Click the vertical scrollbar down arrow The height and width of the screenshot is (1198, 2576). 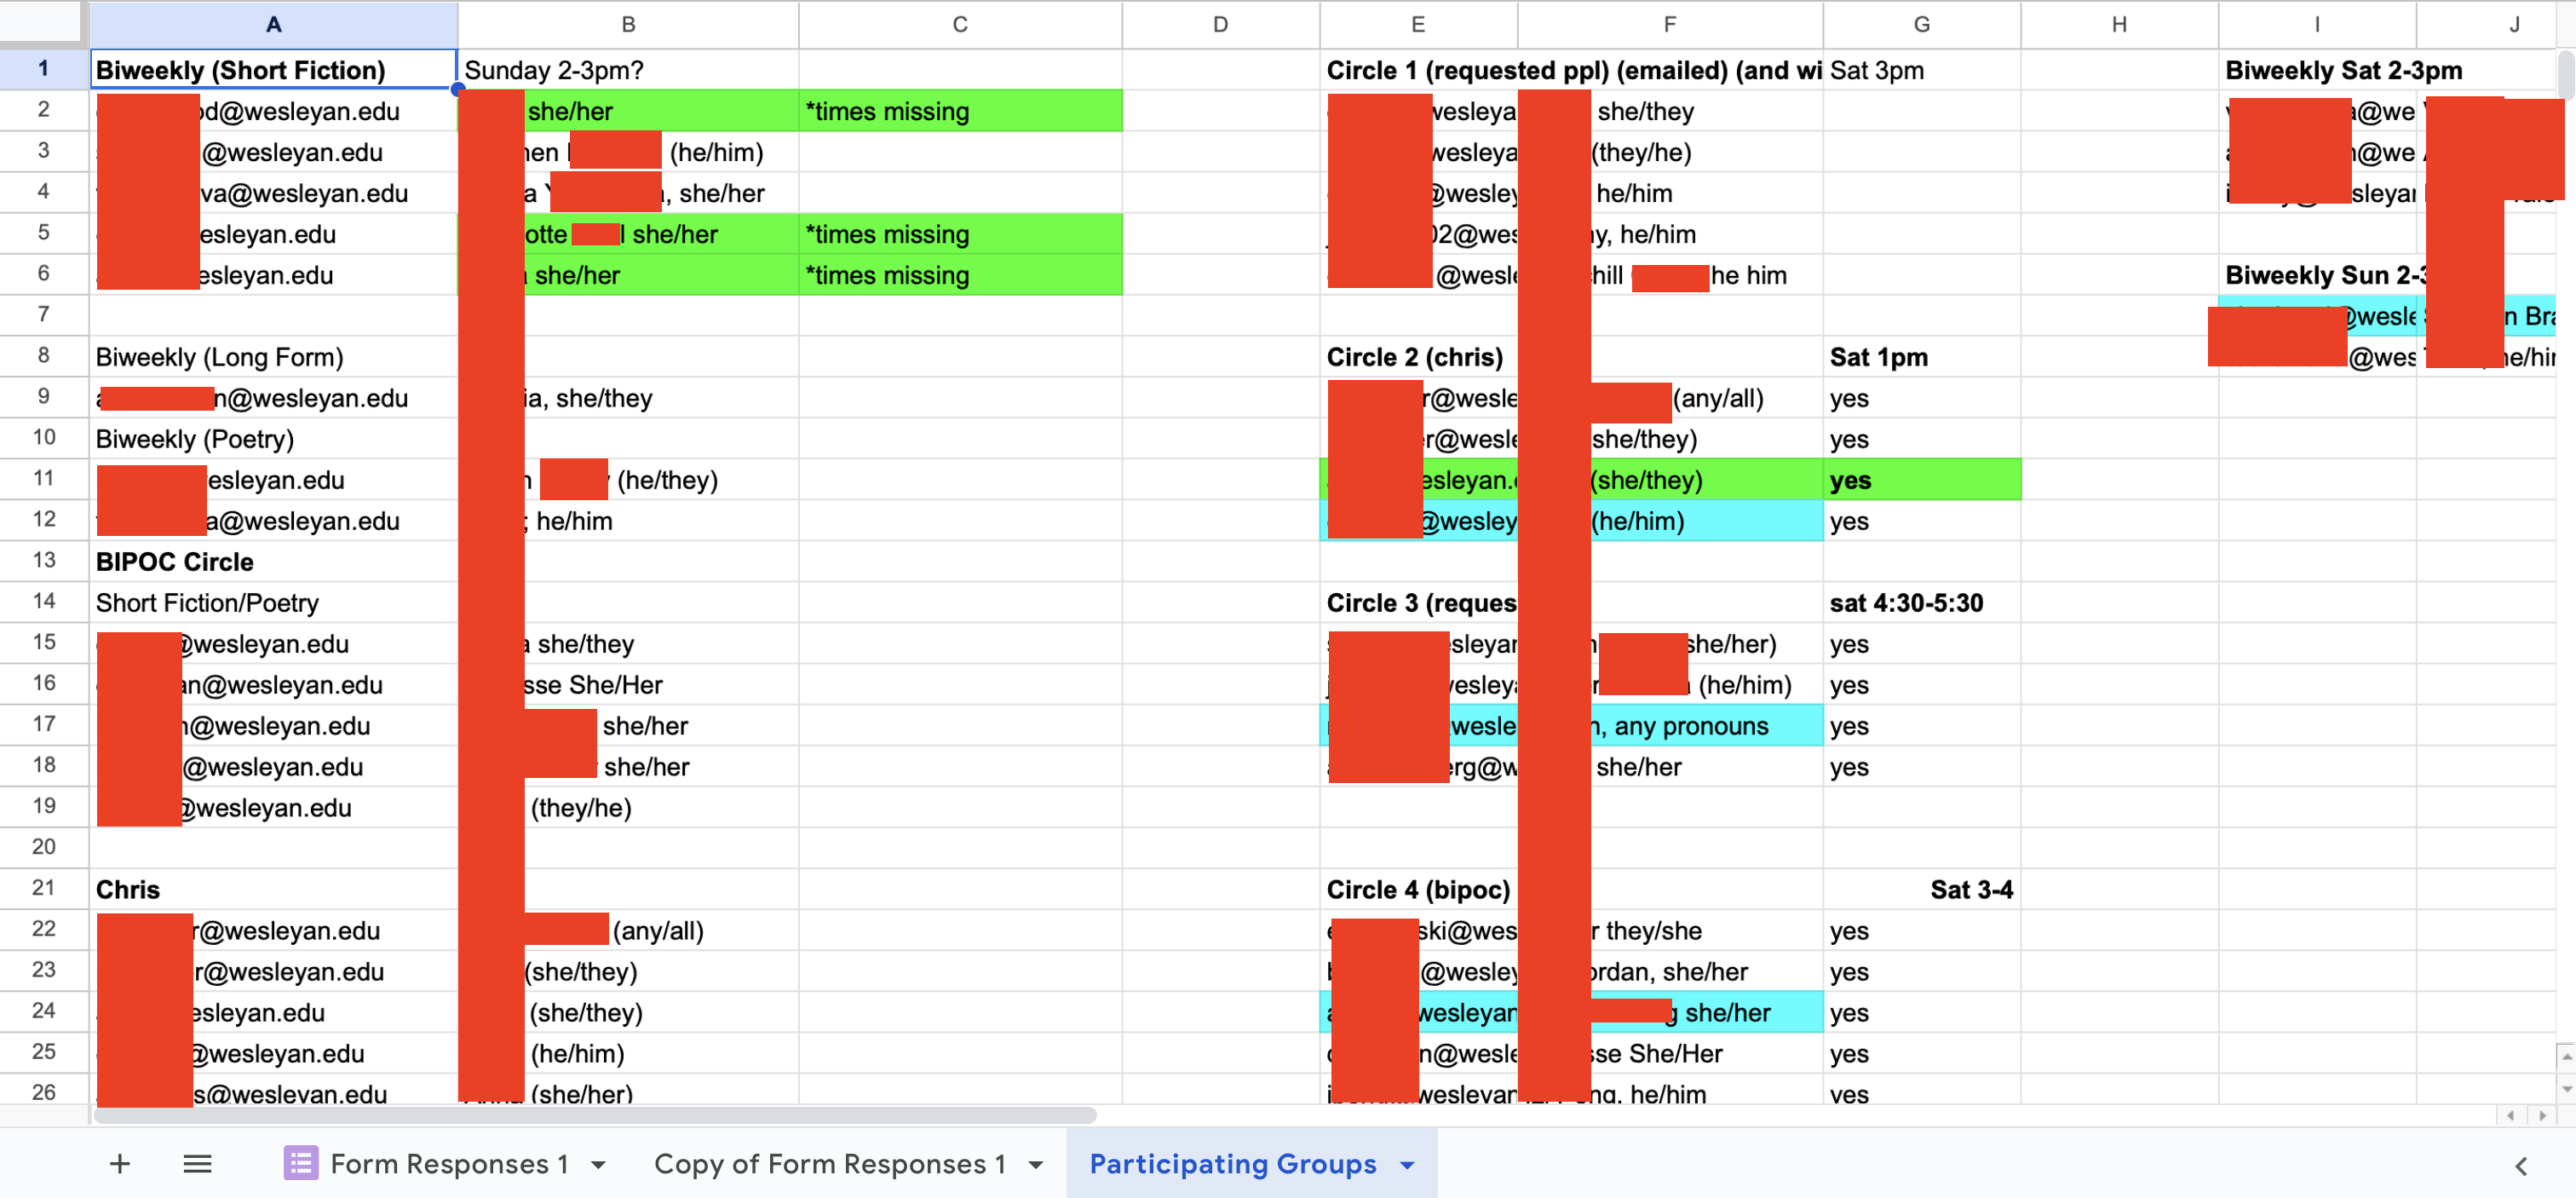pos(2566,1089)
